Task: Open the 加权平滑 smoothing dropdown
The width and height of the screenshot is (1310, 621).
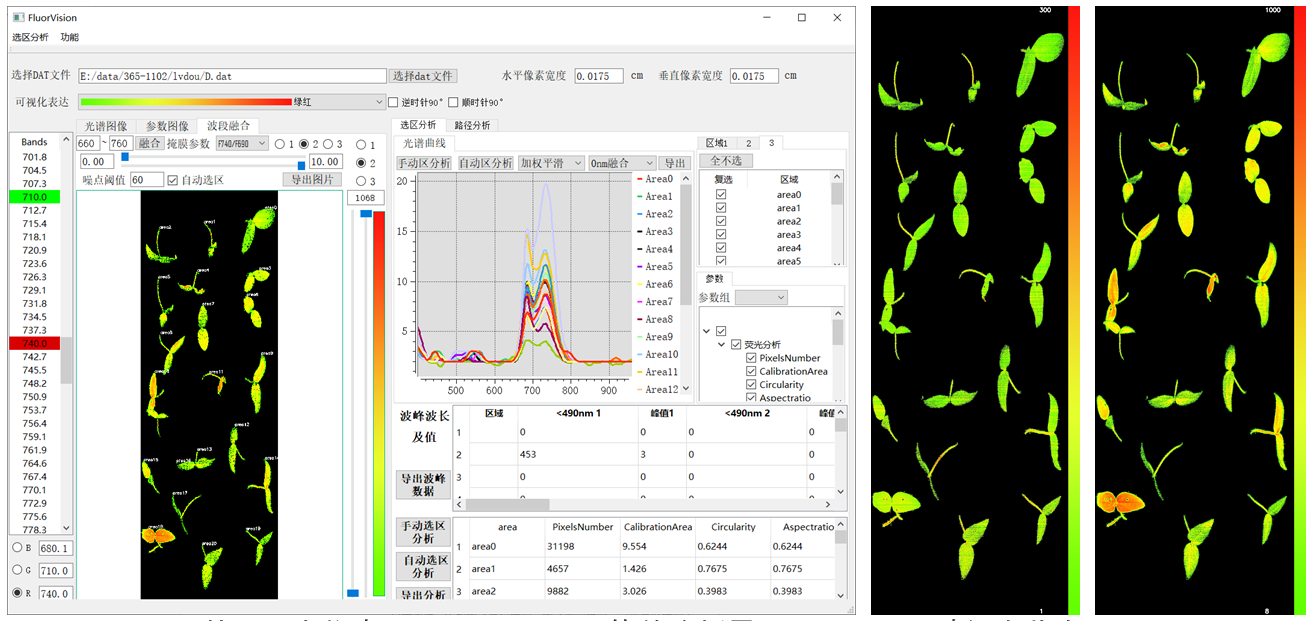Action: click(x=549, y=163)
